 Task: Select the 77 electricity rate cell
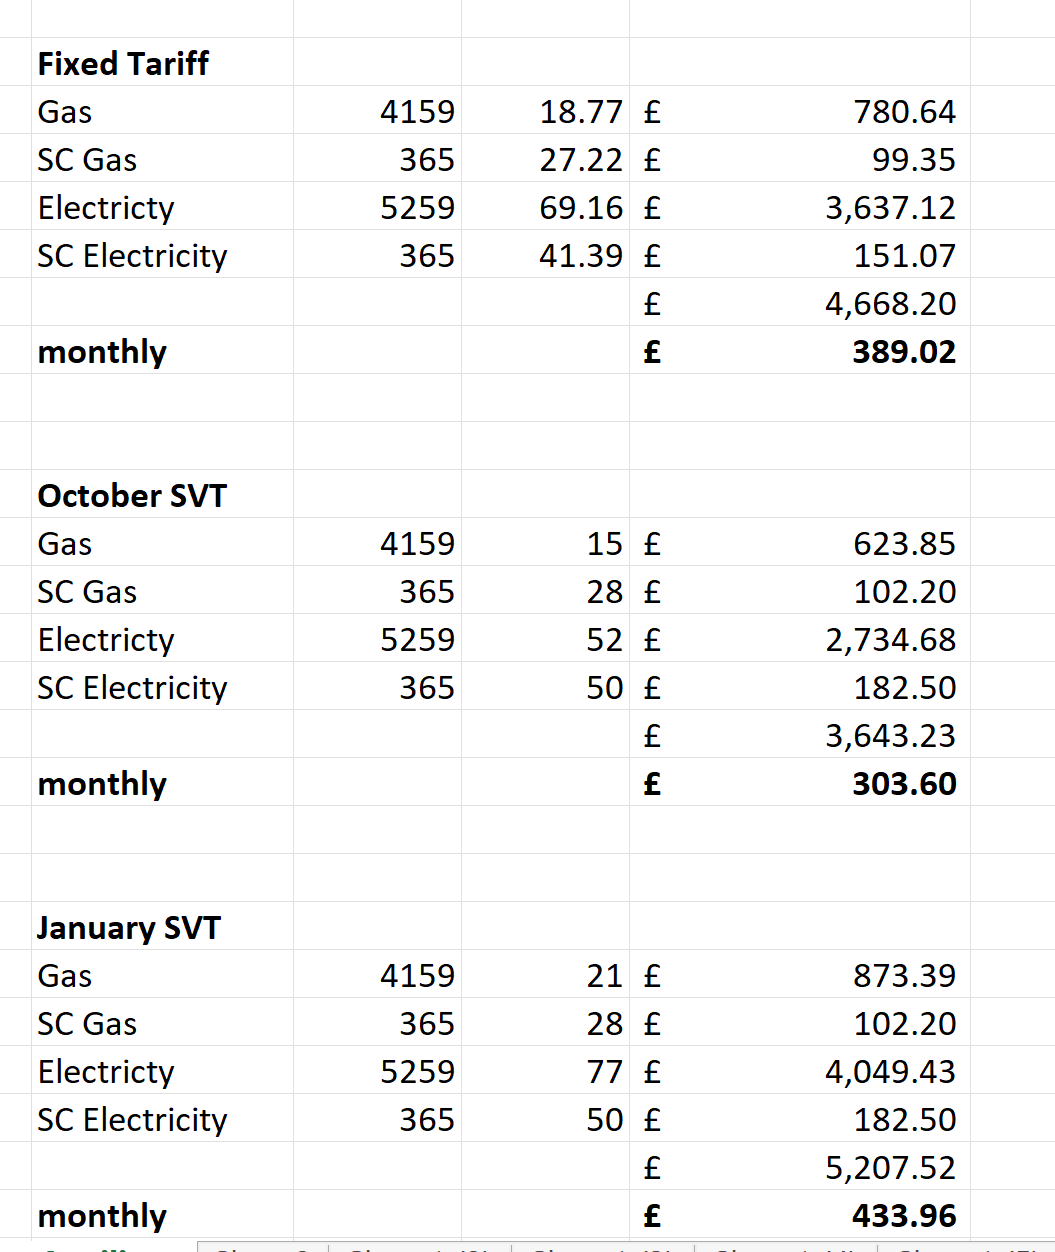point(604,1072)
